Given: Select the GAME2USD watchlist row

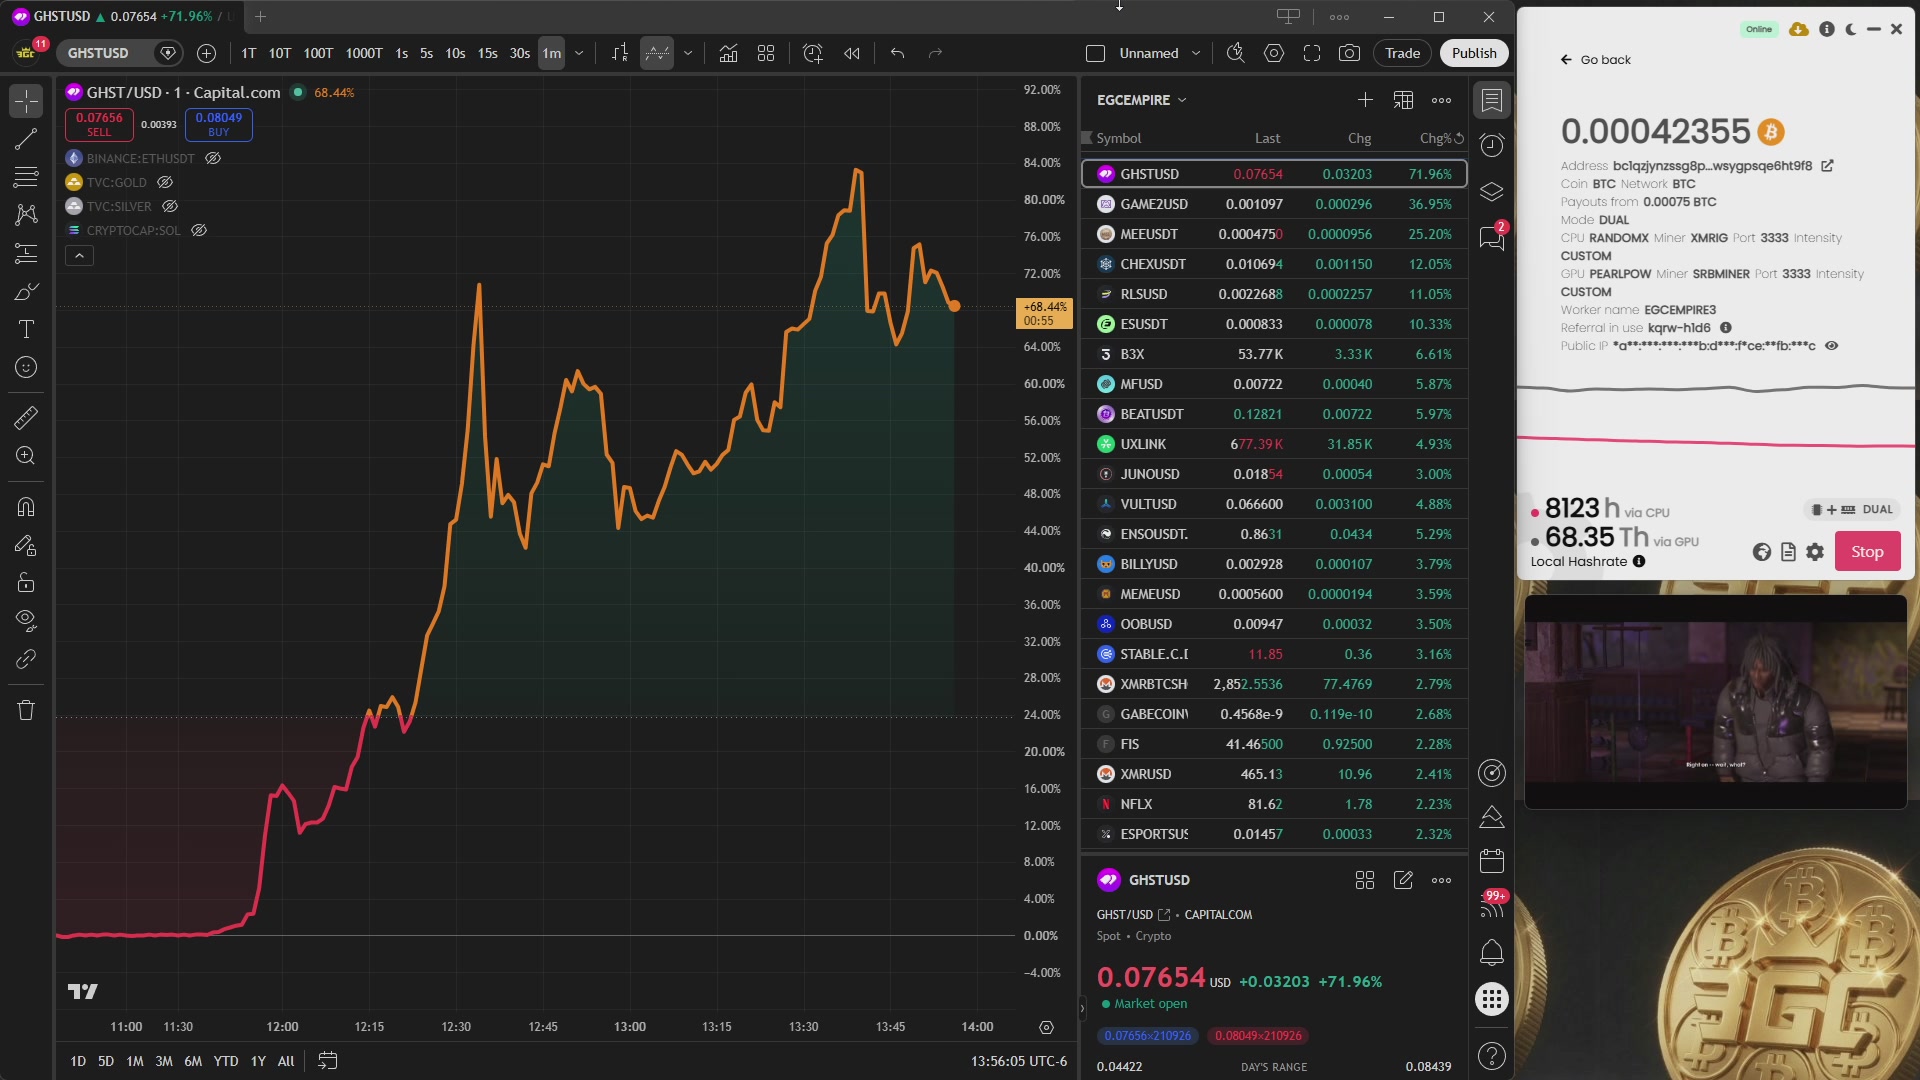Looking at the screenshot, I should coord(1274,204).
